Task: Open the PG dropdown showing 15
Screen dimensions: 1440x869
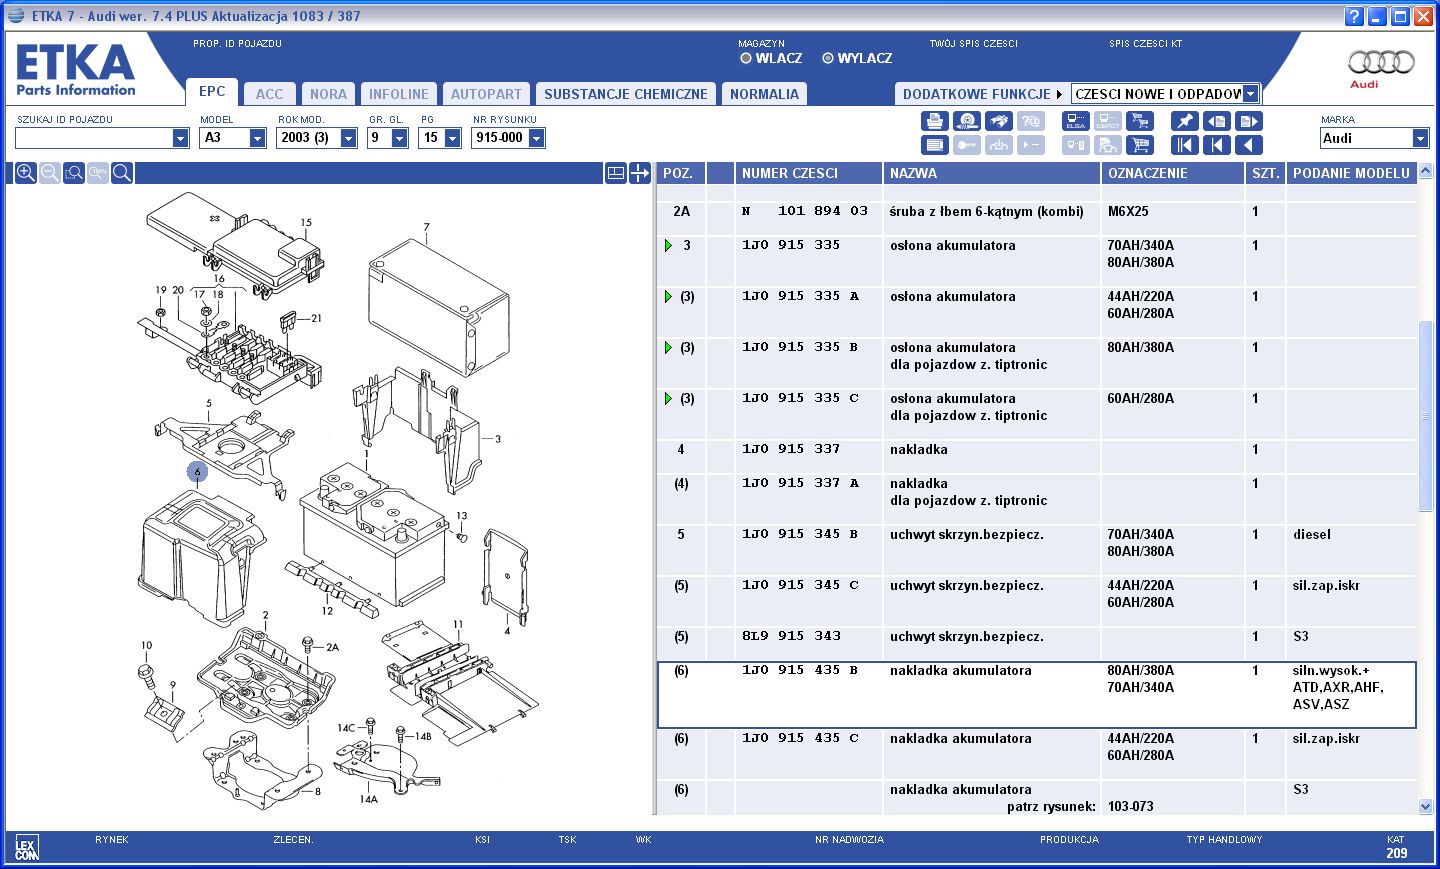Action: [452, 138]
